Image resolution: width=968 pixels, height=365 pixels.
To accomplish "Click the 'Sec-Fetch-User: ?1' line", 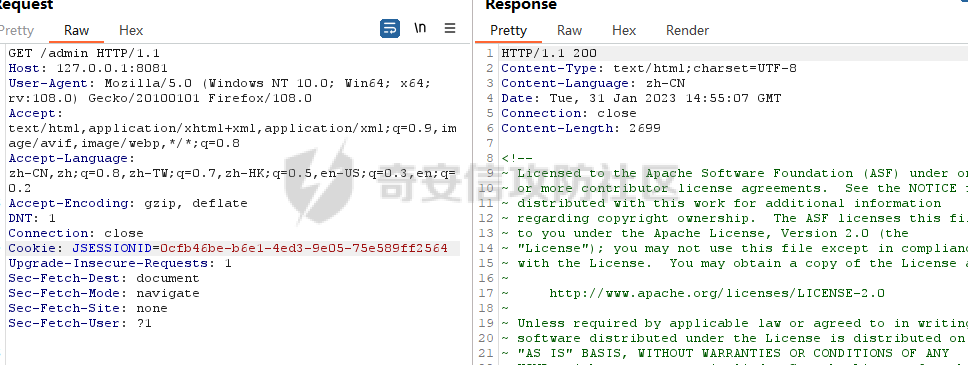I will click(80, 323).
